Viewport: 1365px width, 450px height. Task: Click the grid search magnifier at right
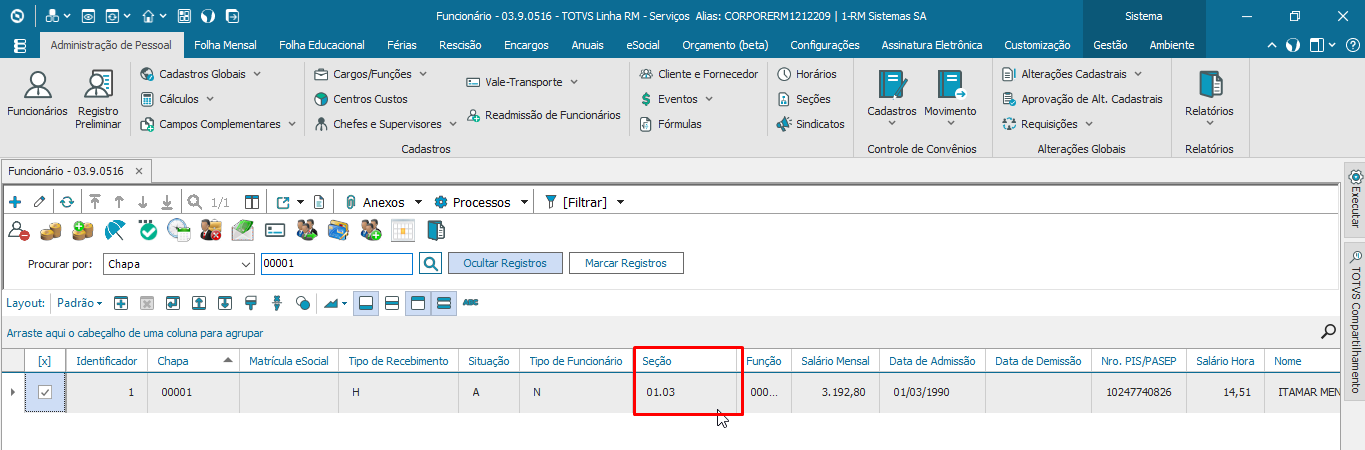click(x=1329, y=331)
